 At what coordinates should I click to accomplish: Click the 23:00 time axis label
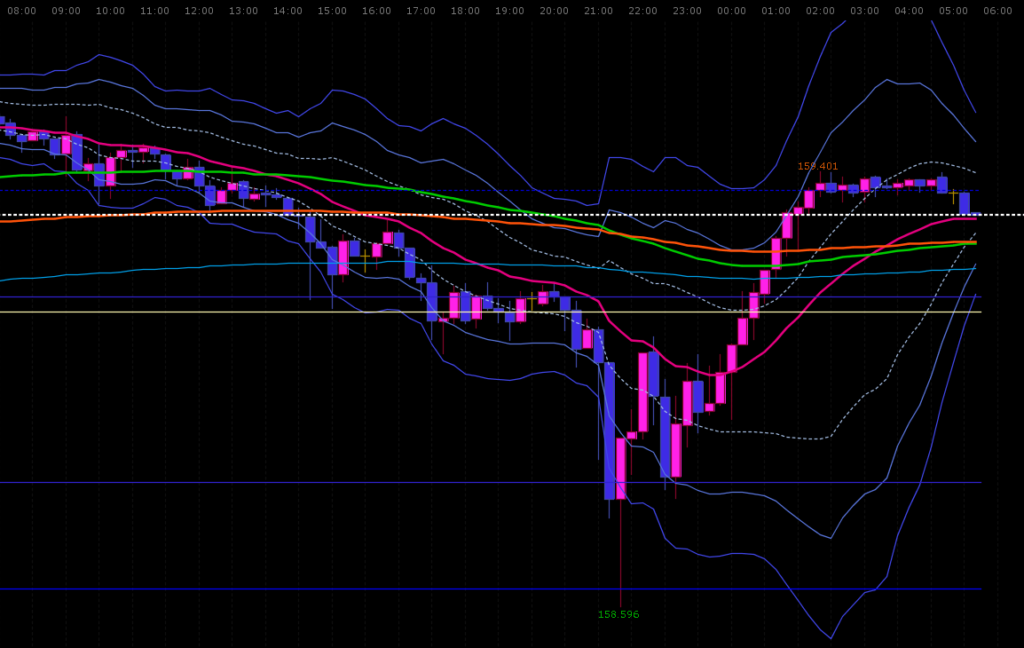coord(688,11)
